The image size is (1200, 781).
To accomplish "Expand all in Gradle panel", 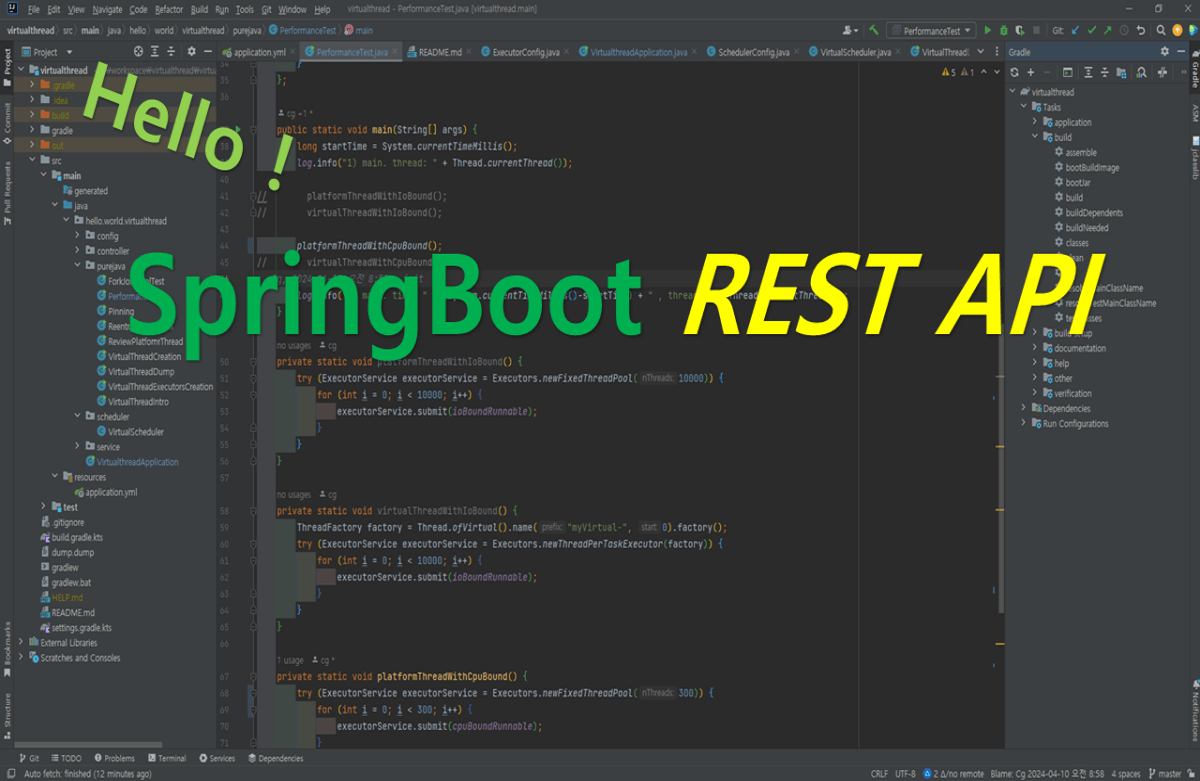I will tap(1088, 72).
